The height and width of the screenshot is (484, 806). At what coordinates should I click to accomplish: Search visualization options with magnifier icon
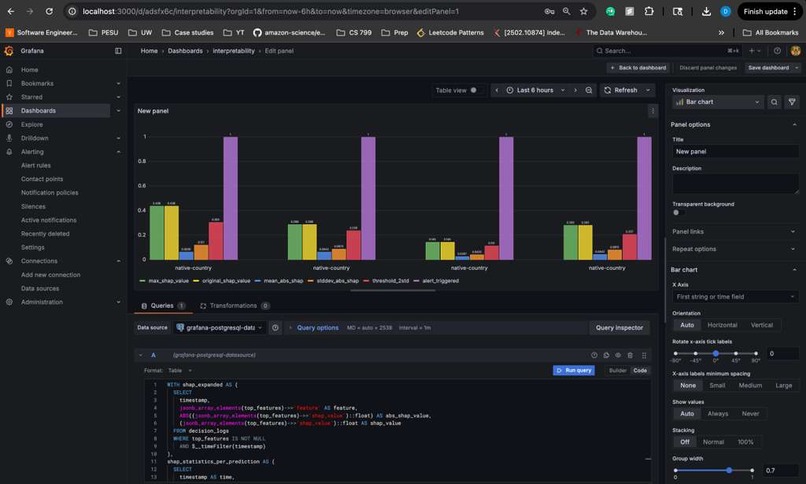point(774,102)
